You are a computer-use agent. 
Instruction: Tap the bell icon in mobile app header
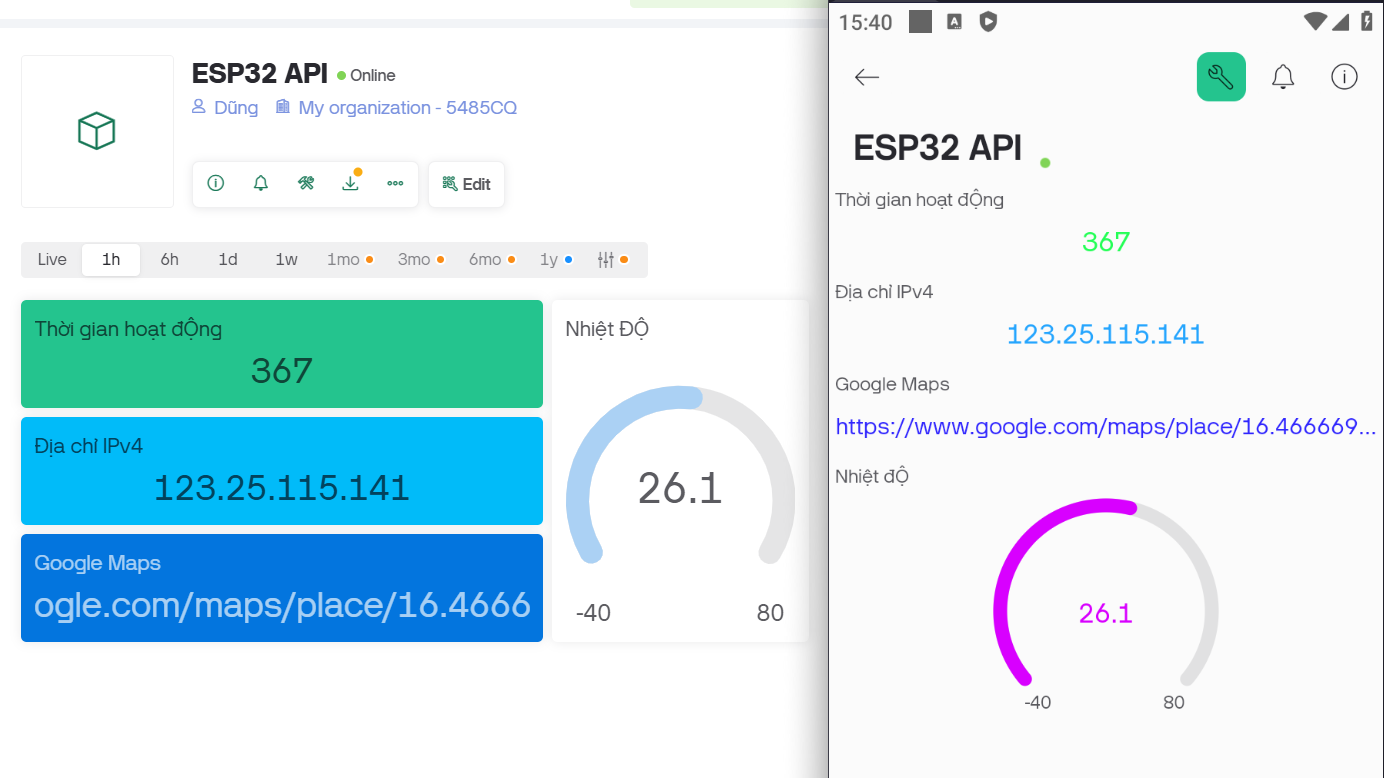[x=1283, y=77]
